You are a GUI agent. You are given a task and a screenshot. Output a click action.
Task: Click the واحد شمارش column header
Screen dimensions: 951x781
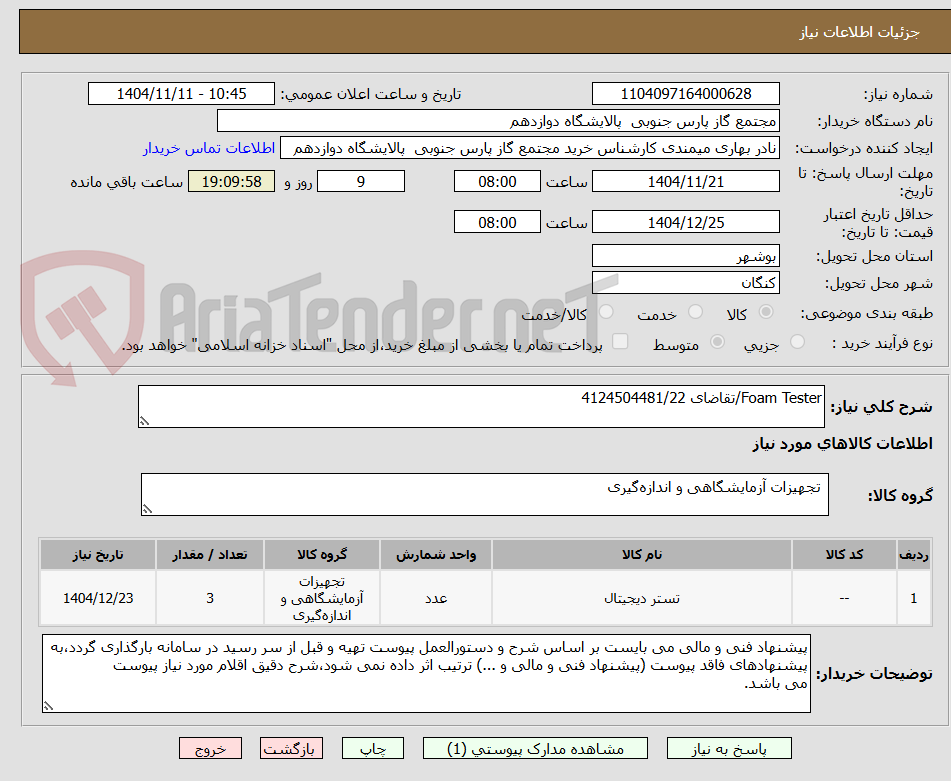tap(436, 555)
